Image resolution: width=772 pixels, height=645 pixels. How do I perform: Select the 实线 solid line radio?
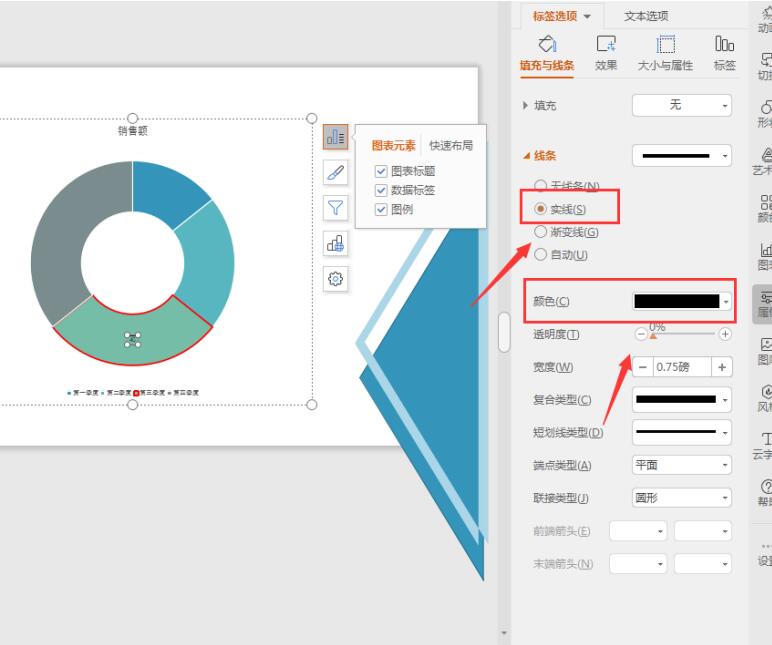coord(540,209)
